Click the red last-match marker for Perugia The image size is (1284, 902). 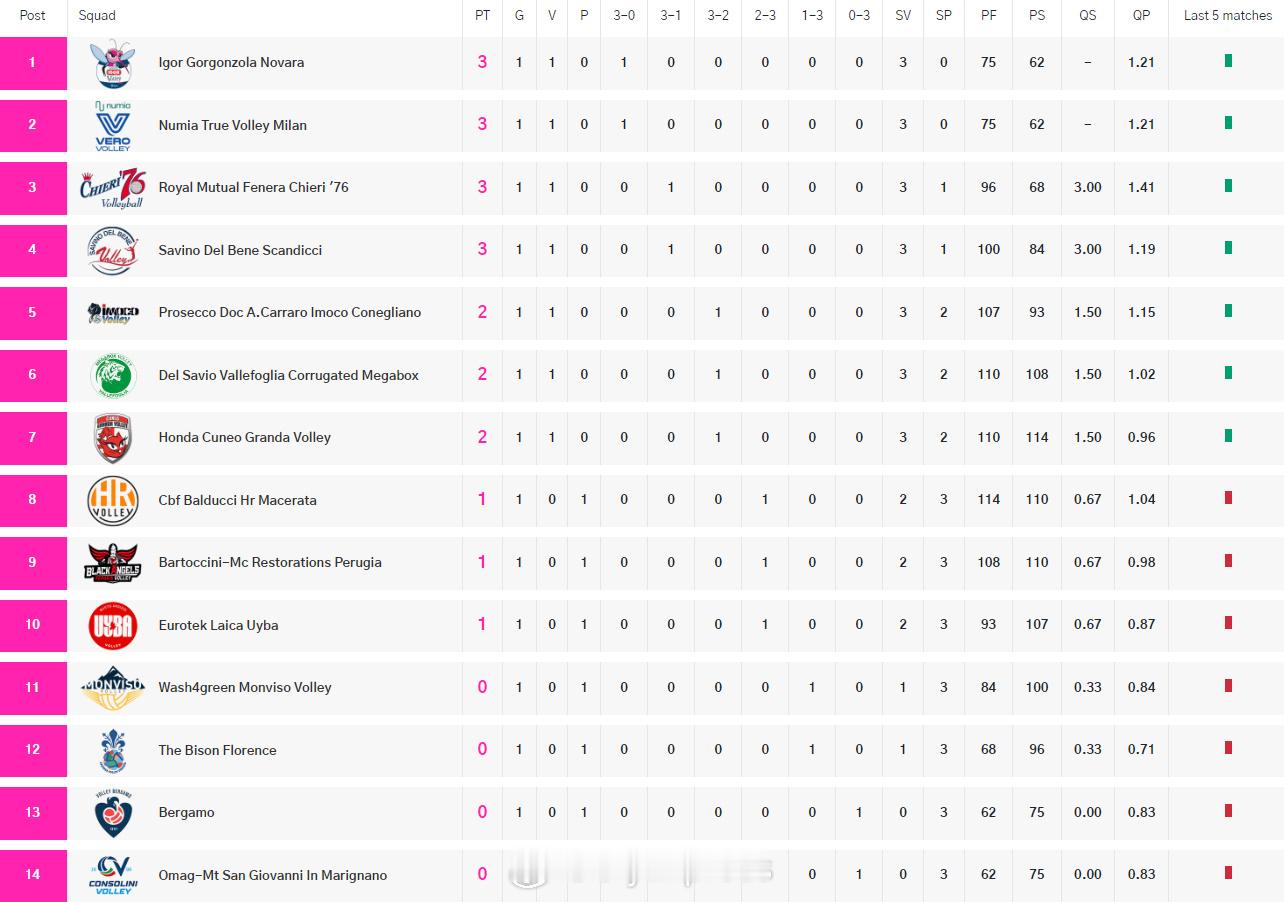1228,561
